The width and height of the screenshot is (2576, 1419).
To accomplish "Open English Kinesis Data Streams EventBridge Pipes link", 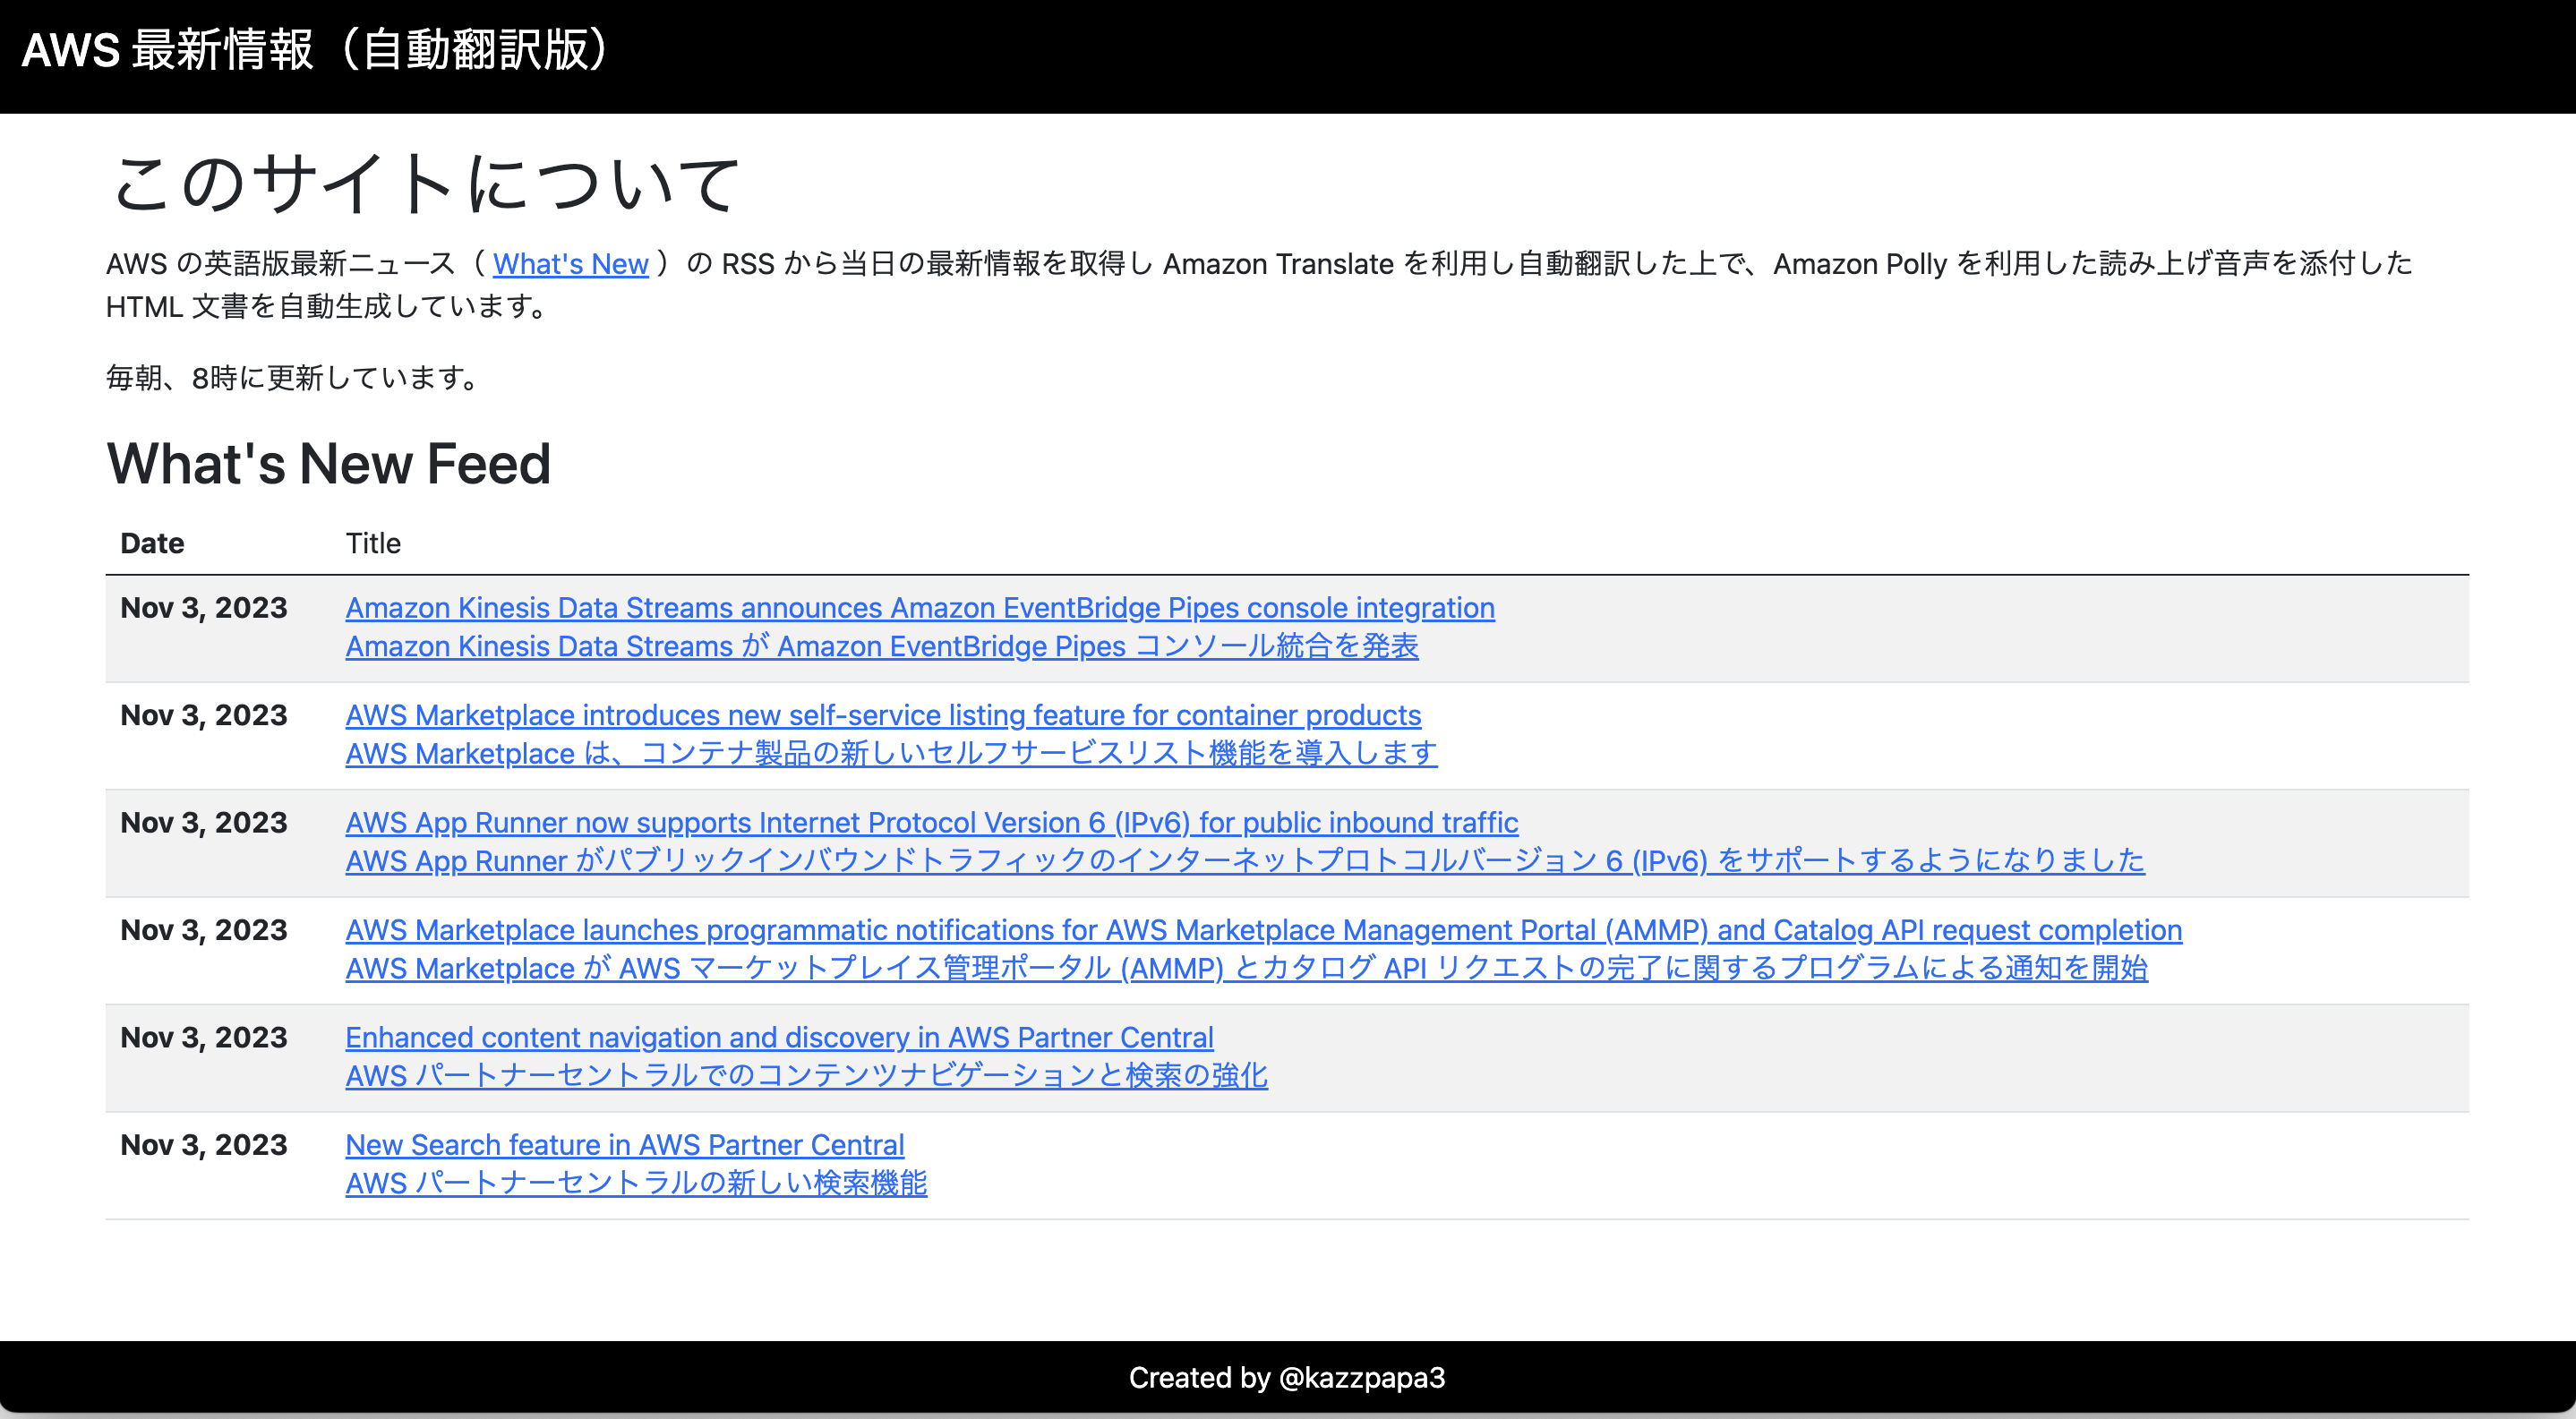I will [x=920, y=608].
